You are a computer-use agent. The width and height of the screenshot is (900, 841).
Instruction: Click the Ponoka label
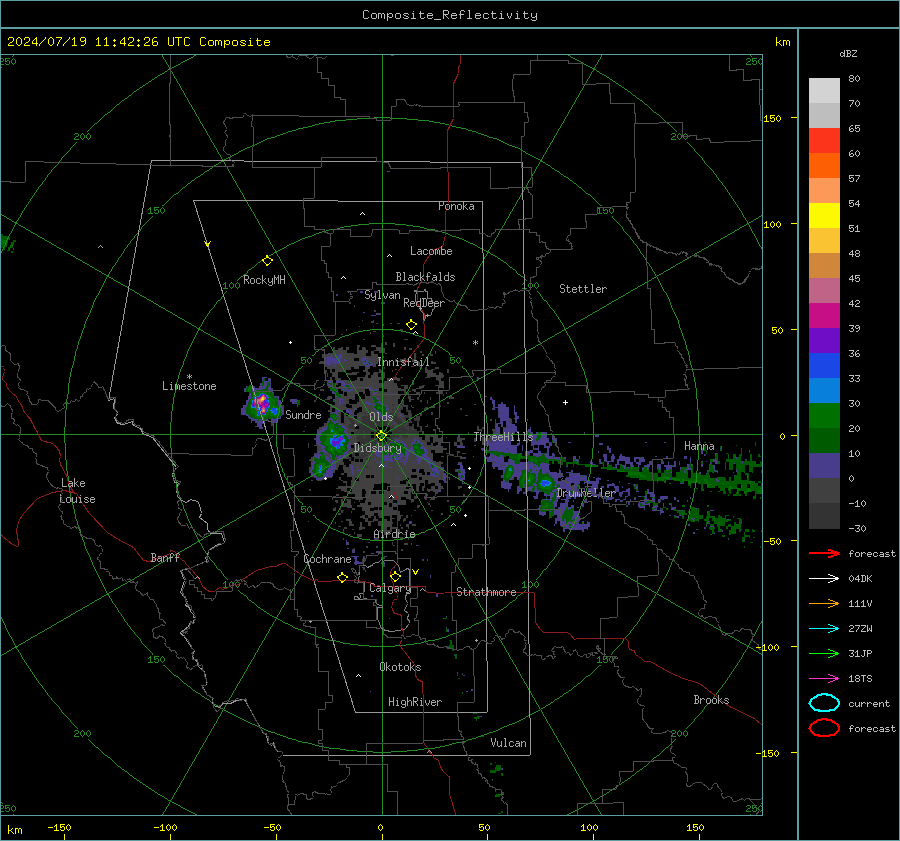click(x=456, y=207)
